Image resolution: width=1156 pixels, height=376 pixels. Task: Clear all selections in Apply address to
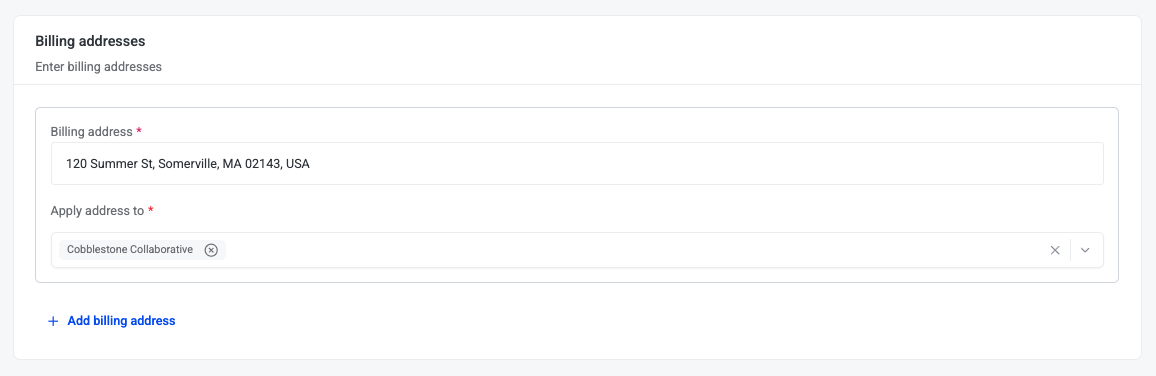coord(1055,250)
